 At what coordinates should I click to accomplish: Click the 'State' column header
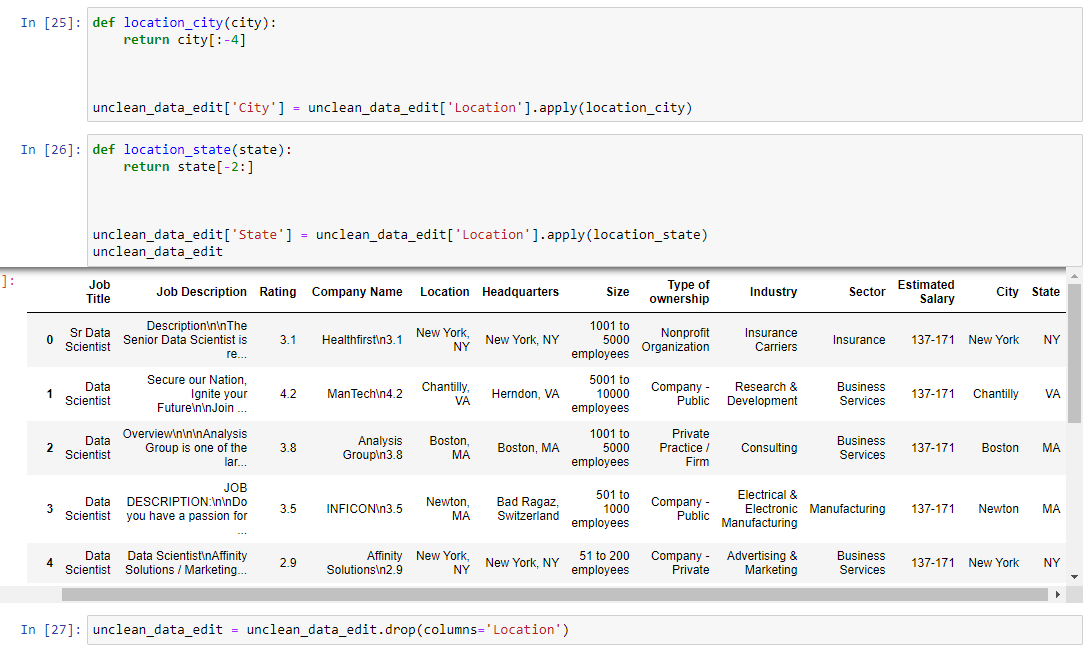tap(1046, 292)
